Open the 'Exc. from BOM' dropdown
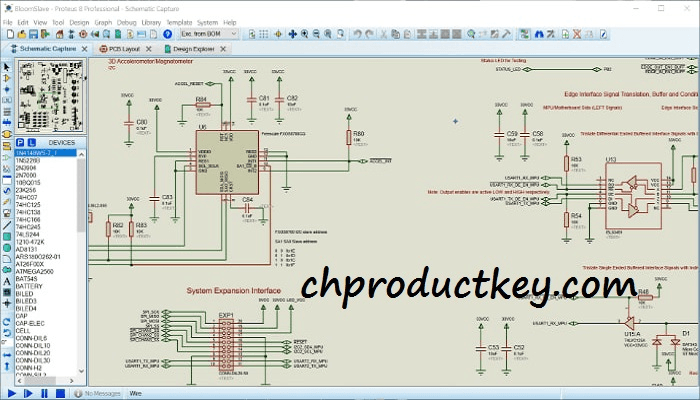700x400 pixels. pos(208,34)
